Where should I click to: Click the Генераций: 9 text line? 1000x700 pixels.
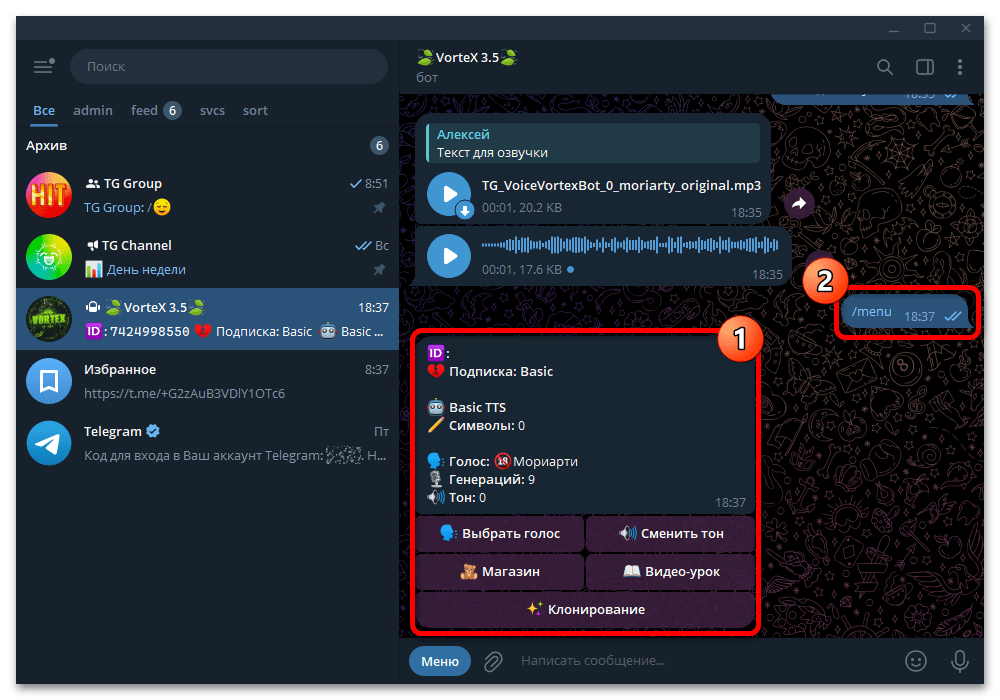pyautogui.click(x=482, y=479)
